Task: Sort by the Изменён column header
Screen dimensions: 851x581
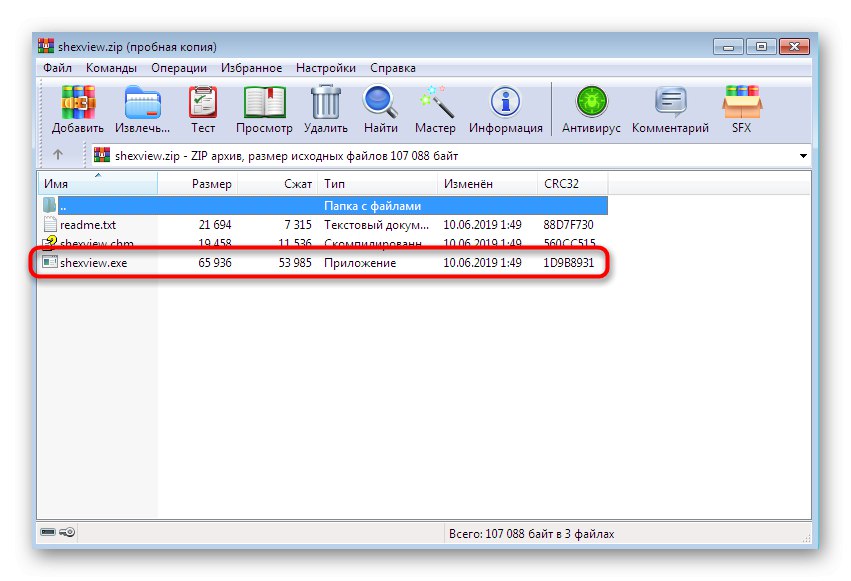Action: 487,183
